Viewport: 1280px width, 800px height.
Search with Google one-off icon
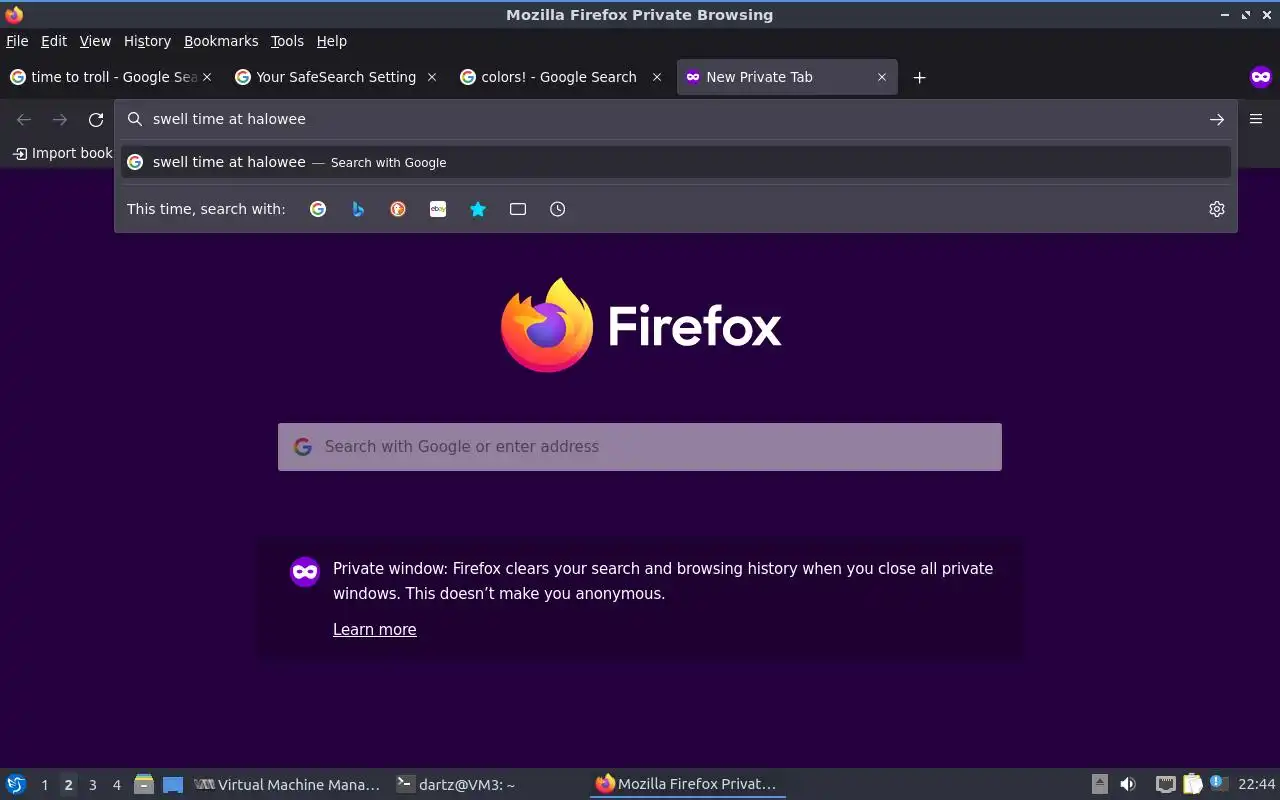(318, 209)
